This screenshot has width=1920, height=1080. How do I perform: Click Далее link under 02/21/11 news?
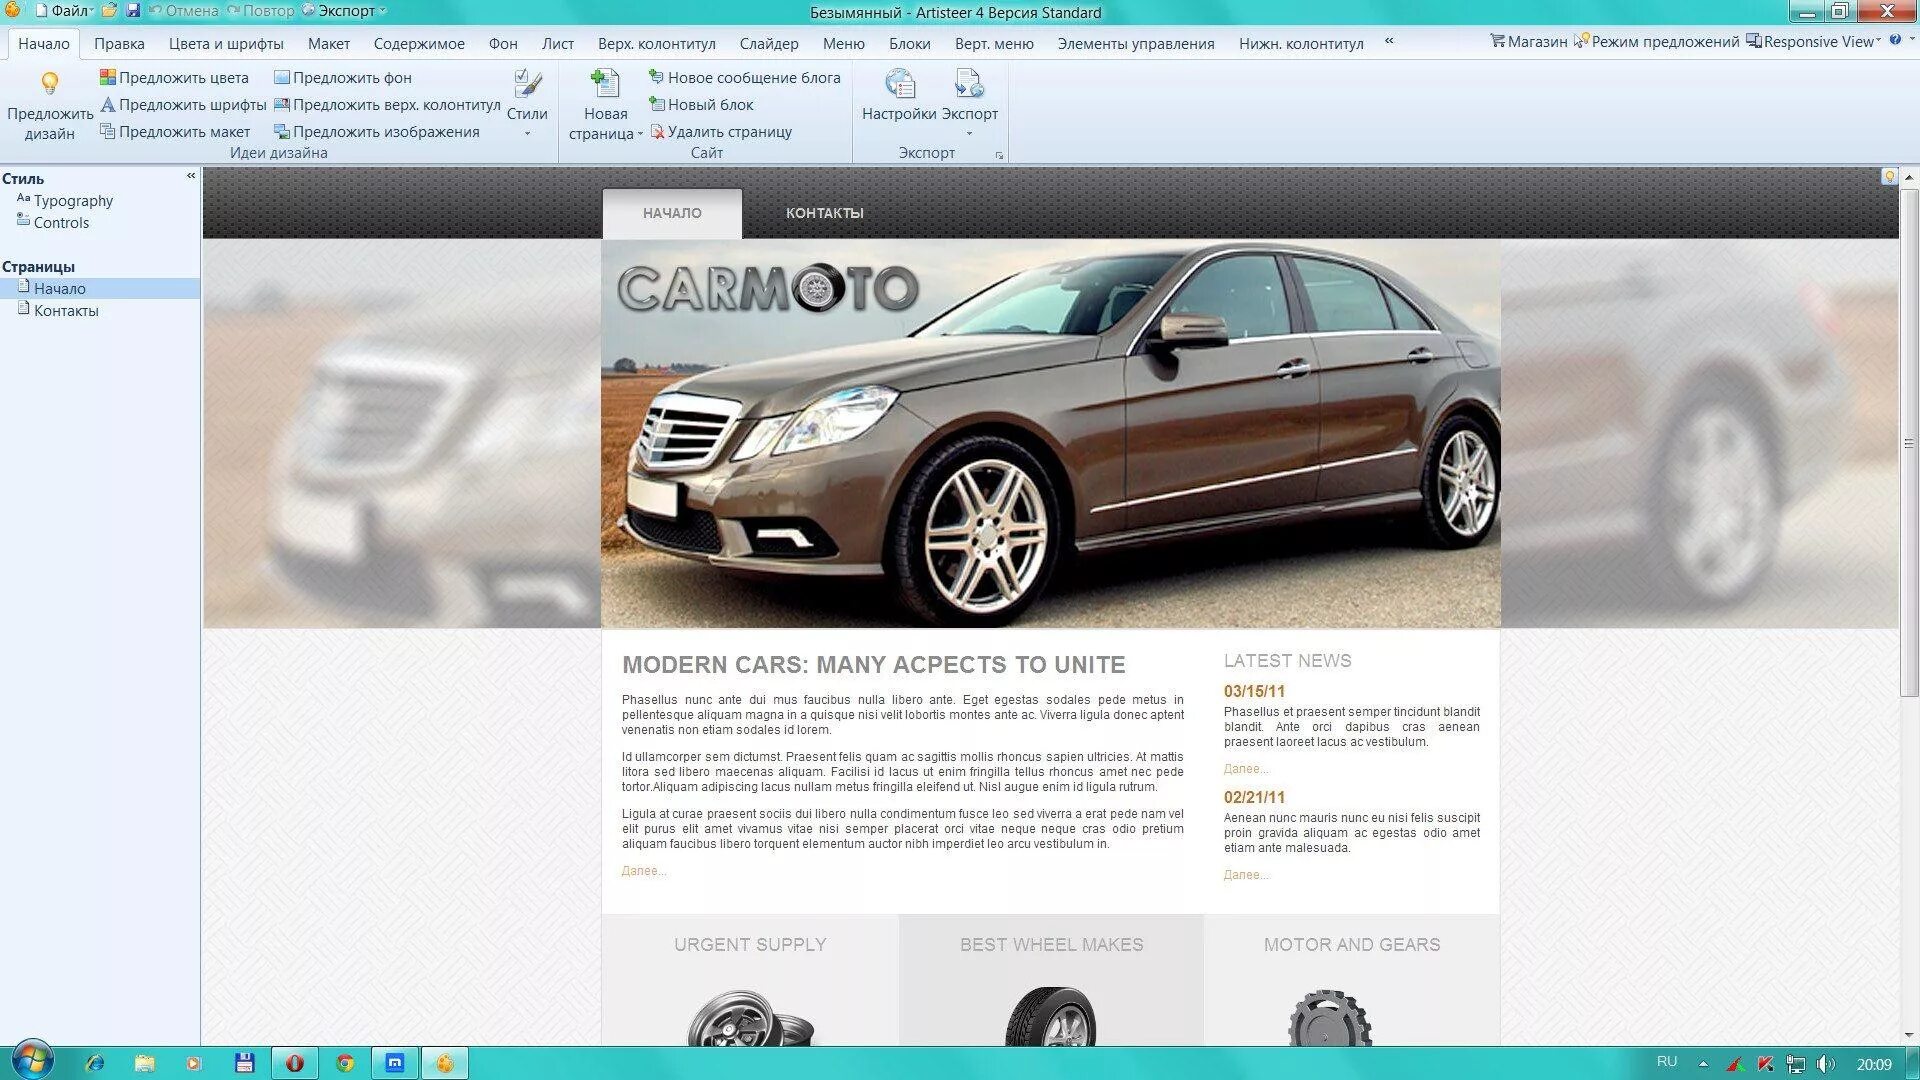1246,875
